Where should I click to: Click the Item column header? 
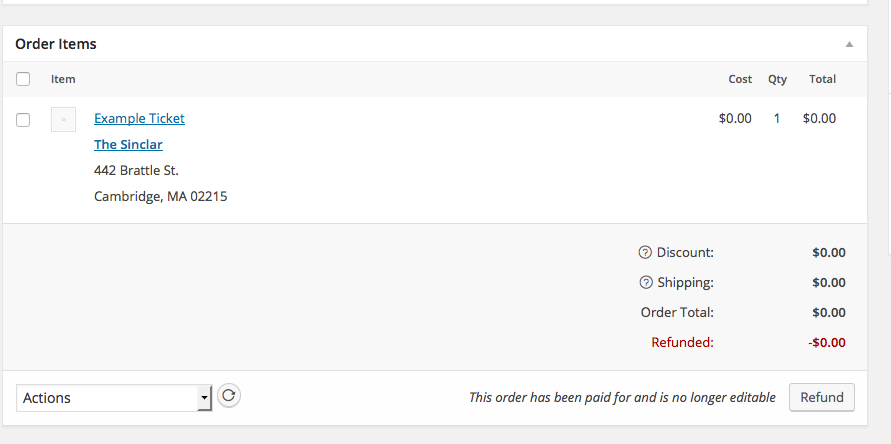63,79
